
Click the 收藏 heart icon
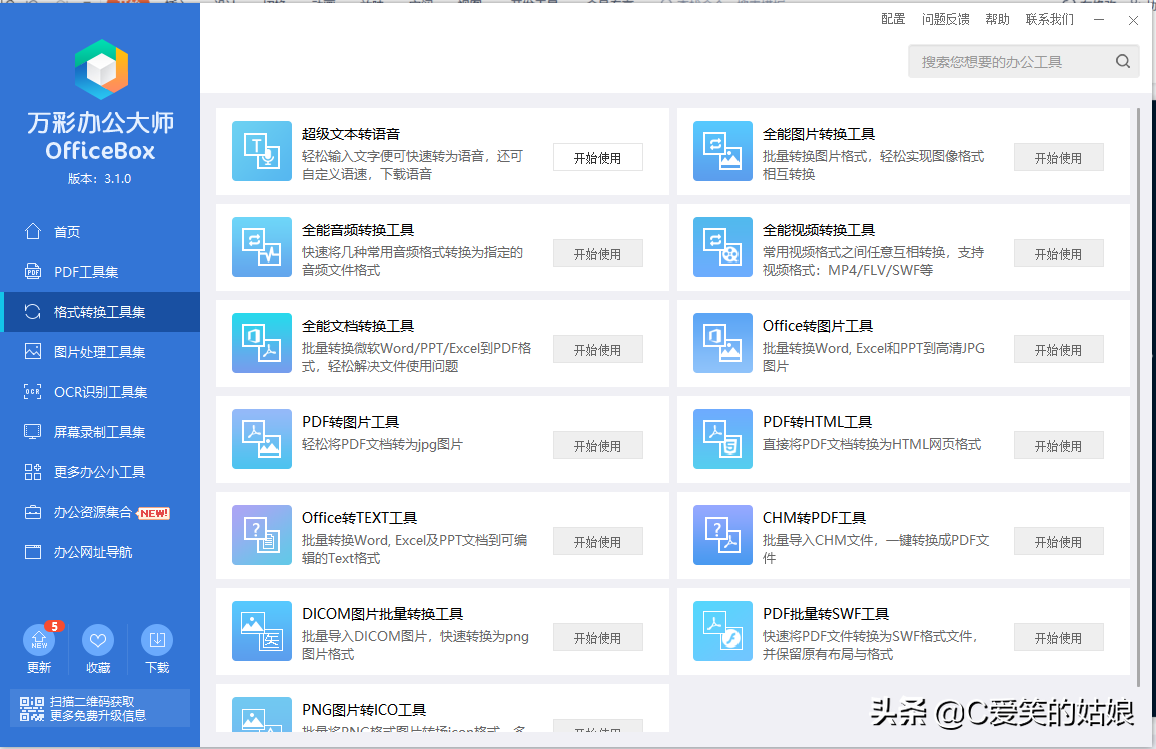[x=98, y=640]
